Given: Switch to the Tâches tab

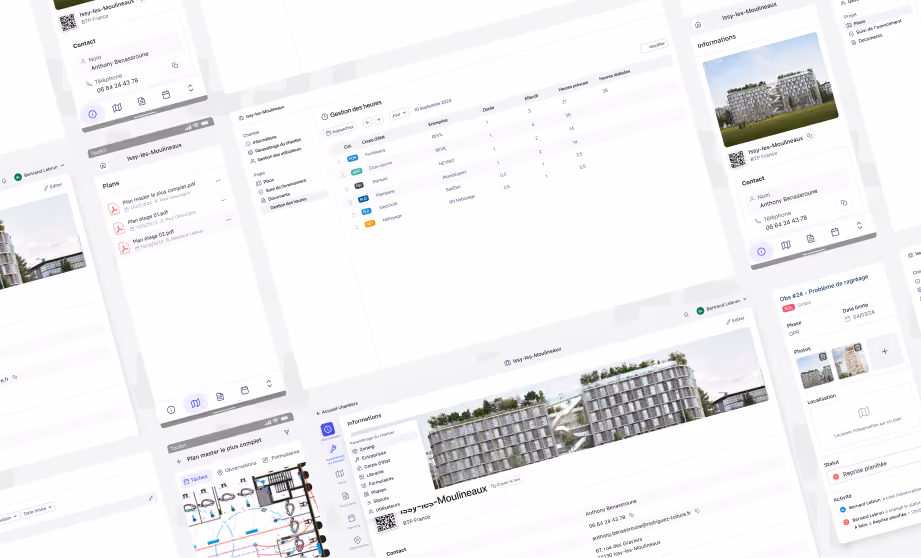Looking at the screenshot, I should coord(196,479).
